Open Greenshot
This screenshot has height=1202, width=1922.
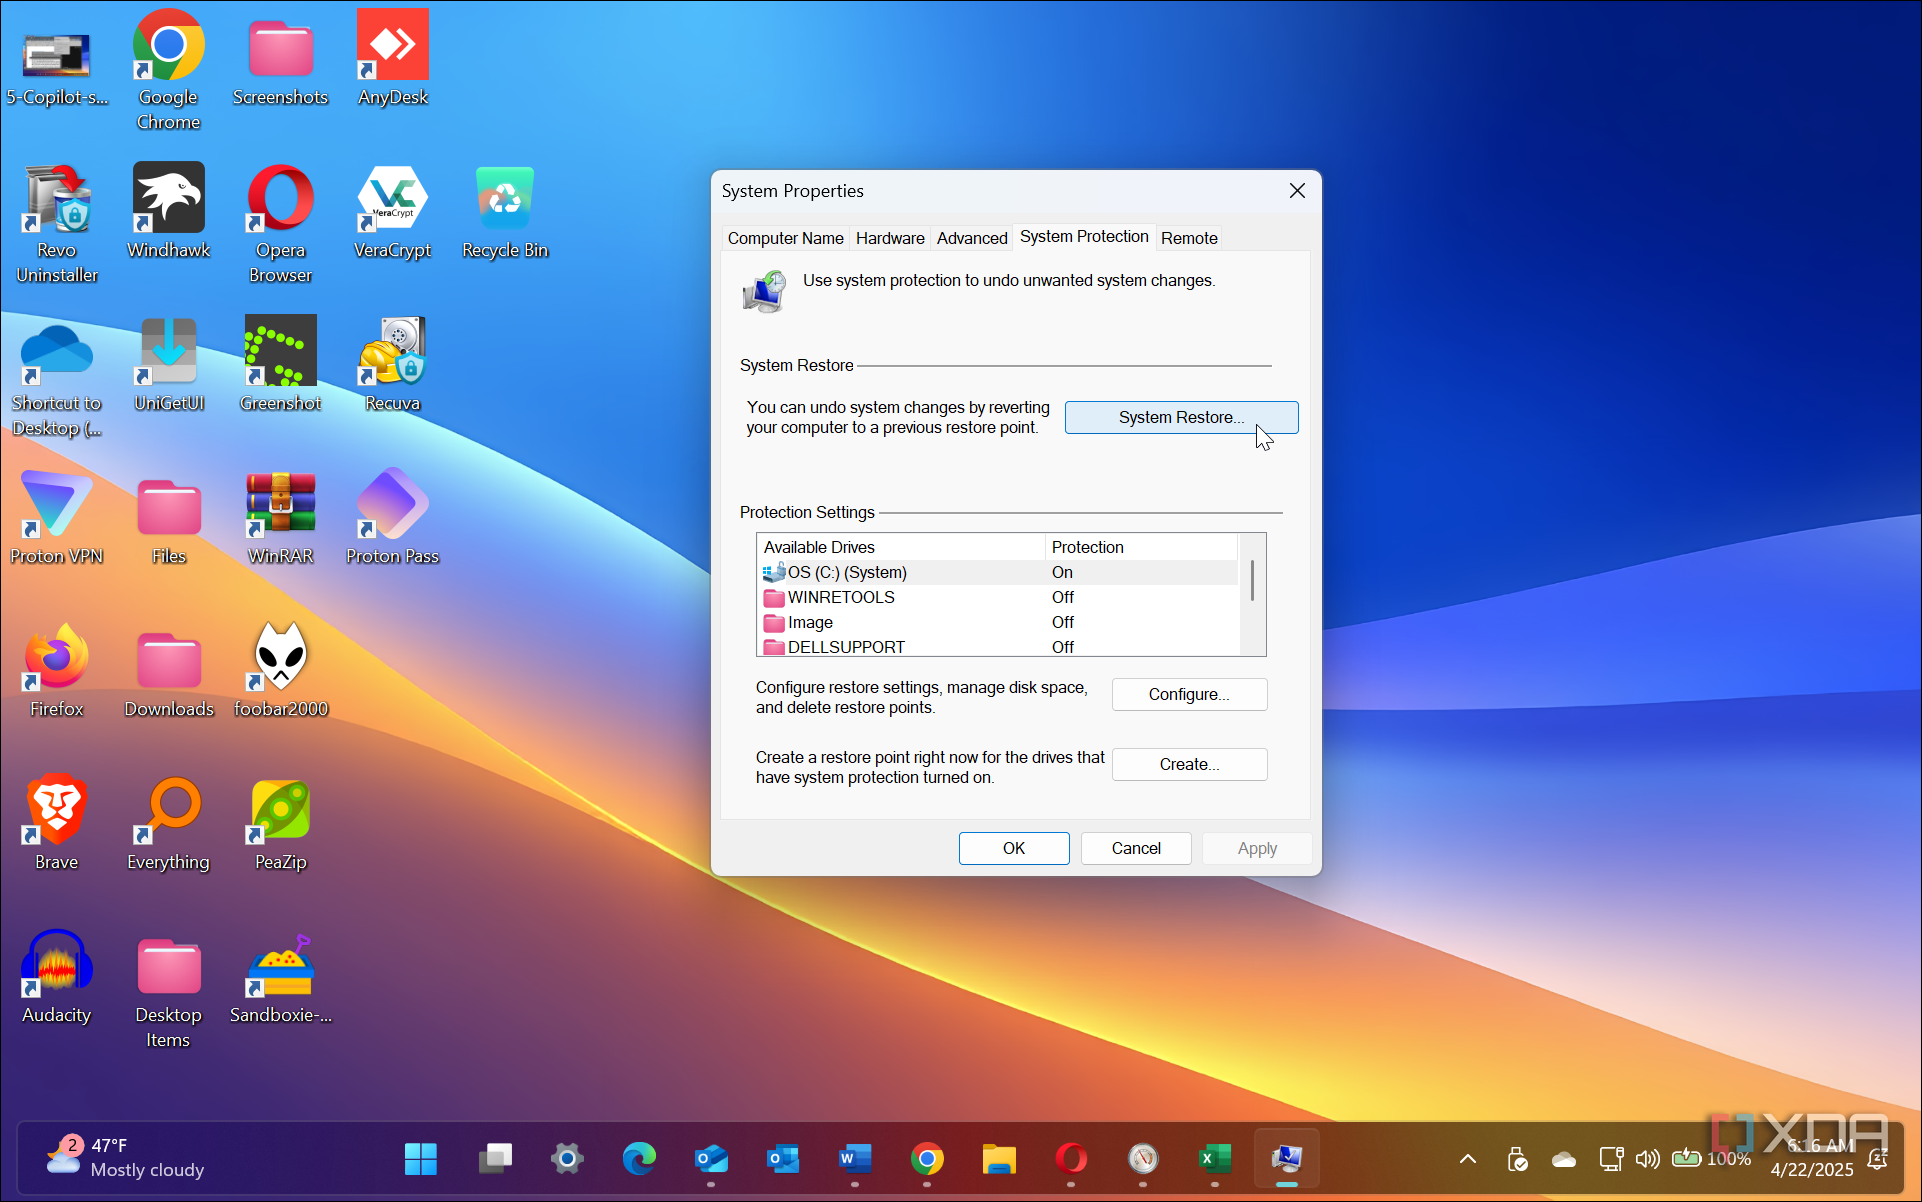280,352
